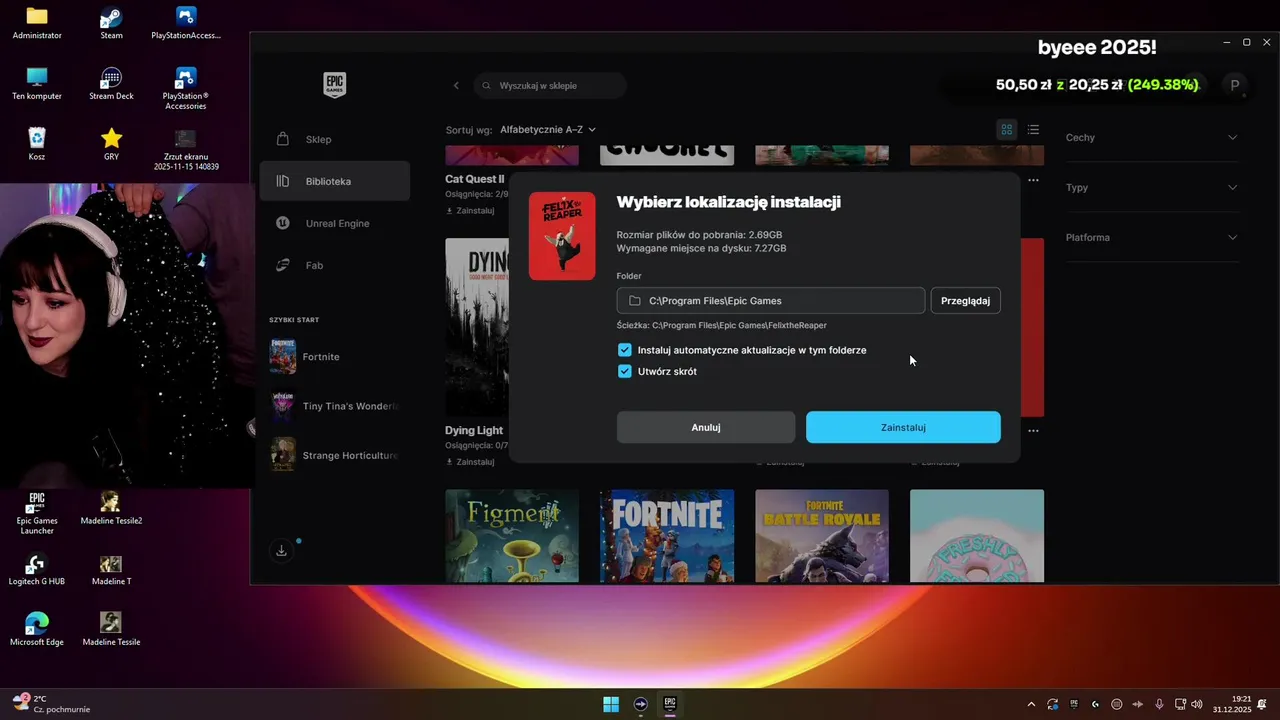Select the Epic Games Launcher desktop shortcut
Screen dimensions: 1280x720
coord(37,513)
